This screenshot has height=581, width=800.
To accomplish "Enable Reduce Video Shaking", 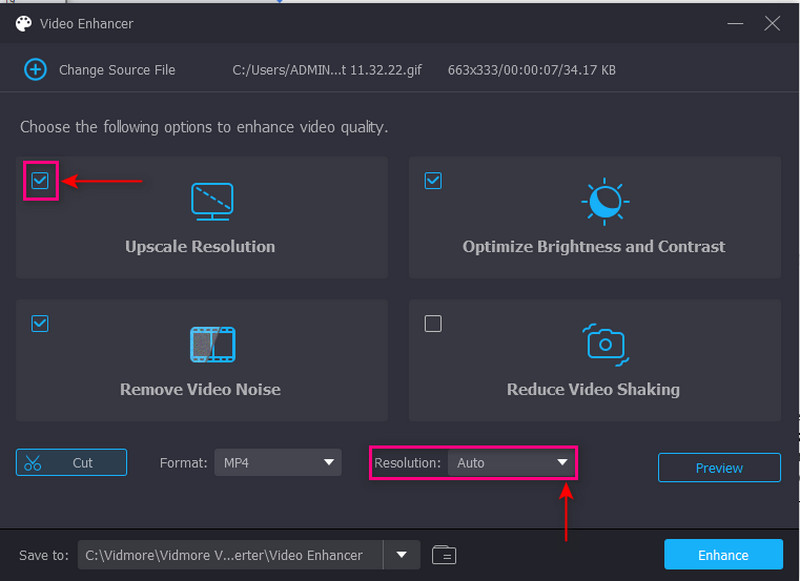I will click(433, 323).
